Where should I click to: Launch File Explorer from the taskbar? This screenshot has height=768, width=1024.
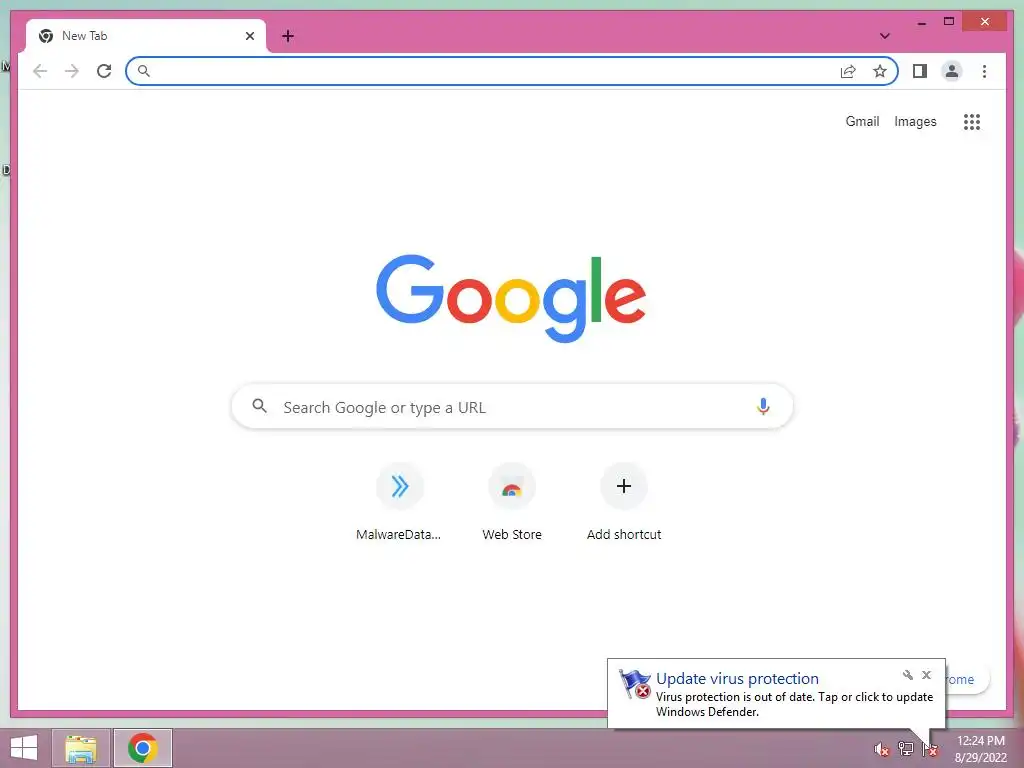tap(81, 748)
